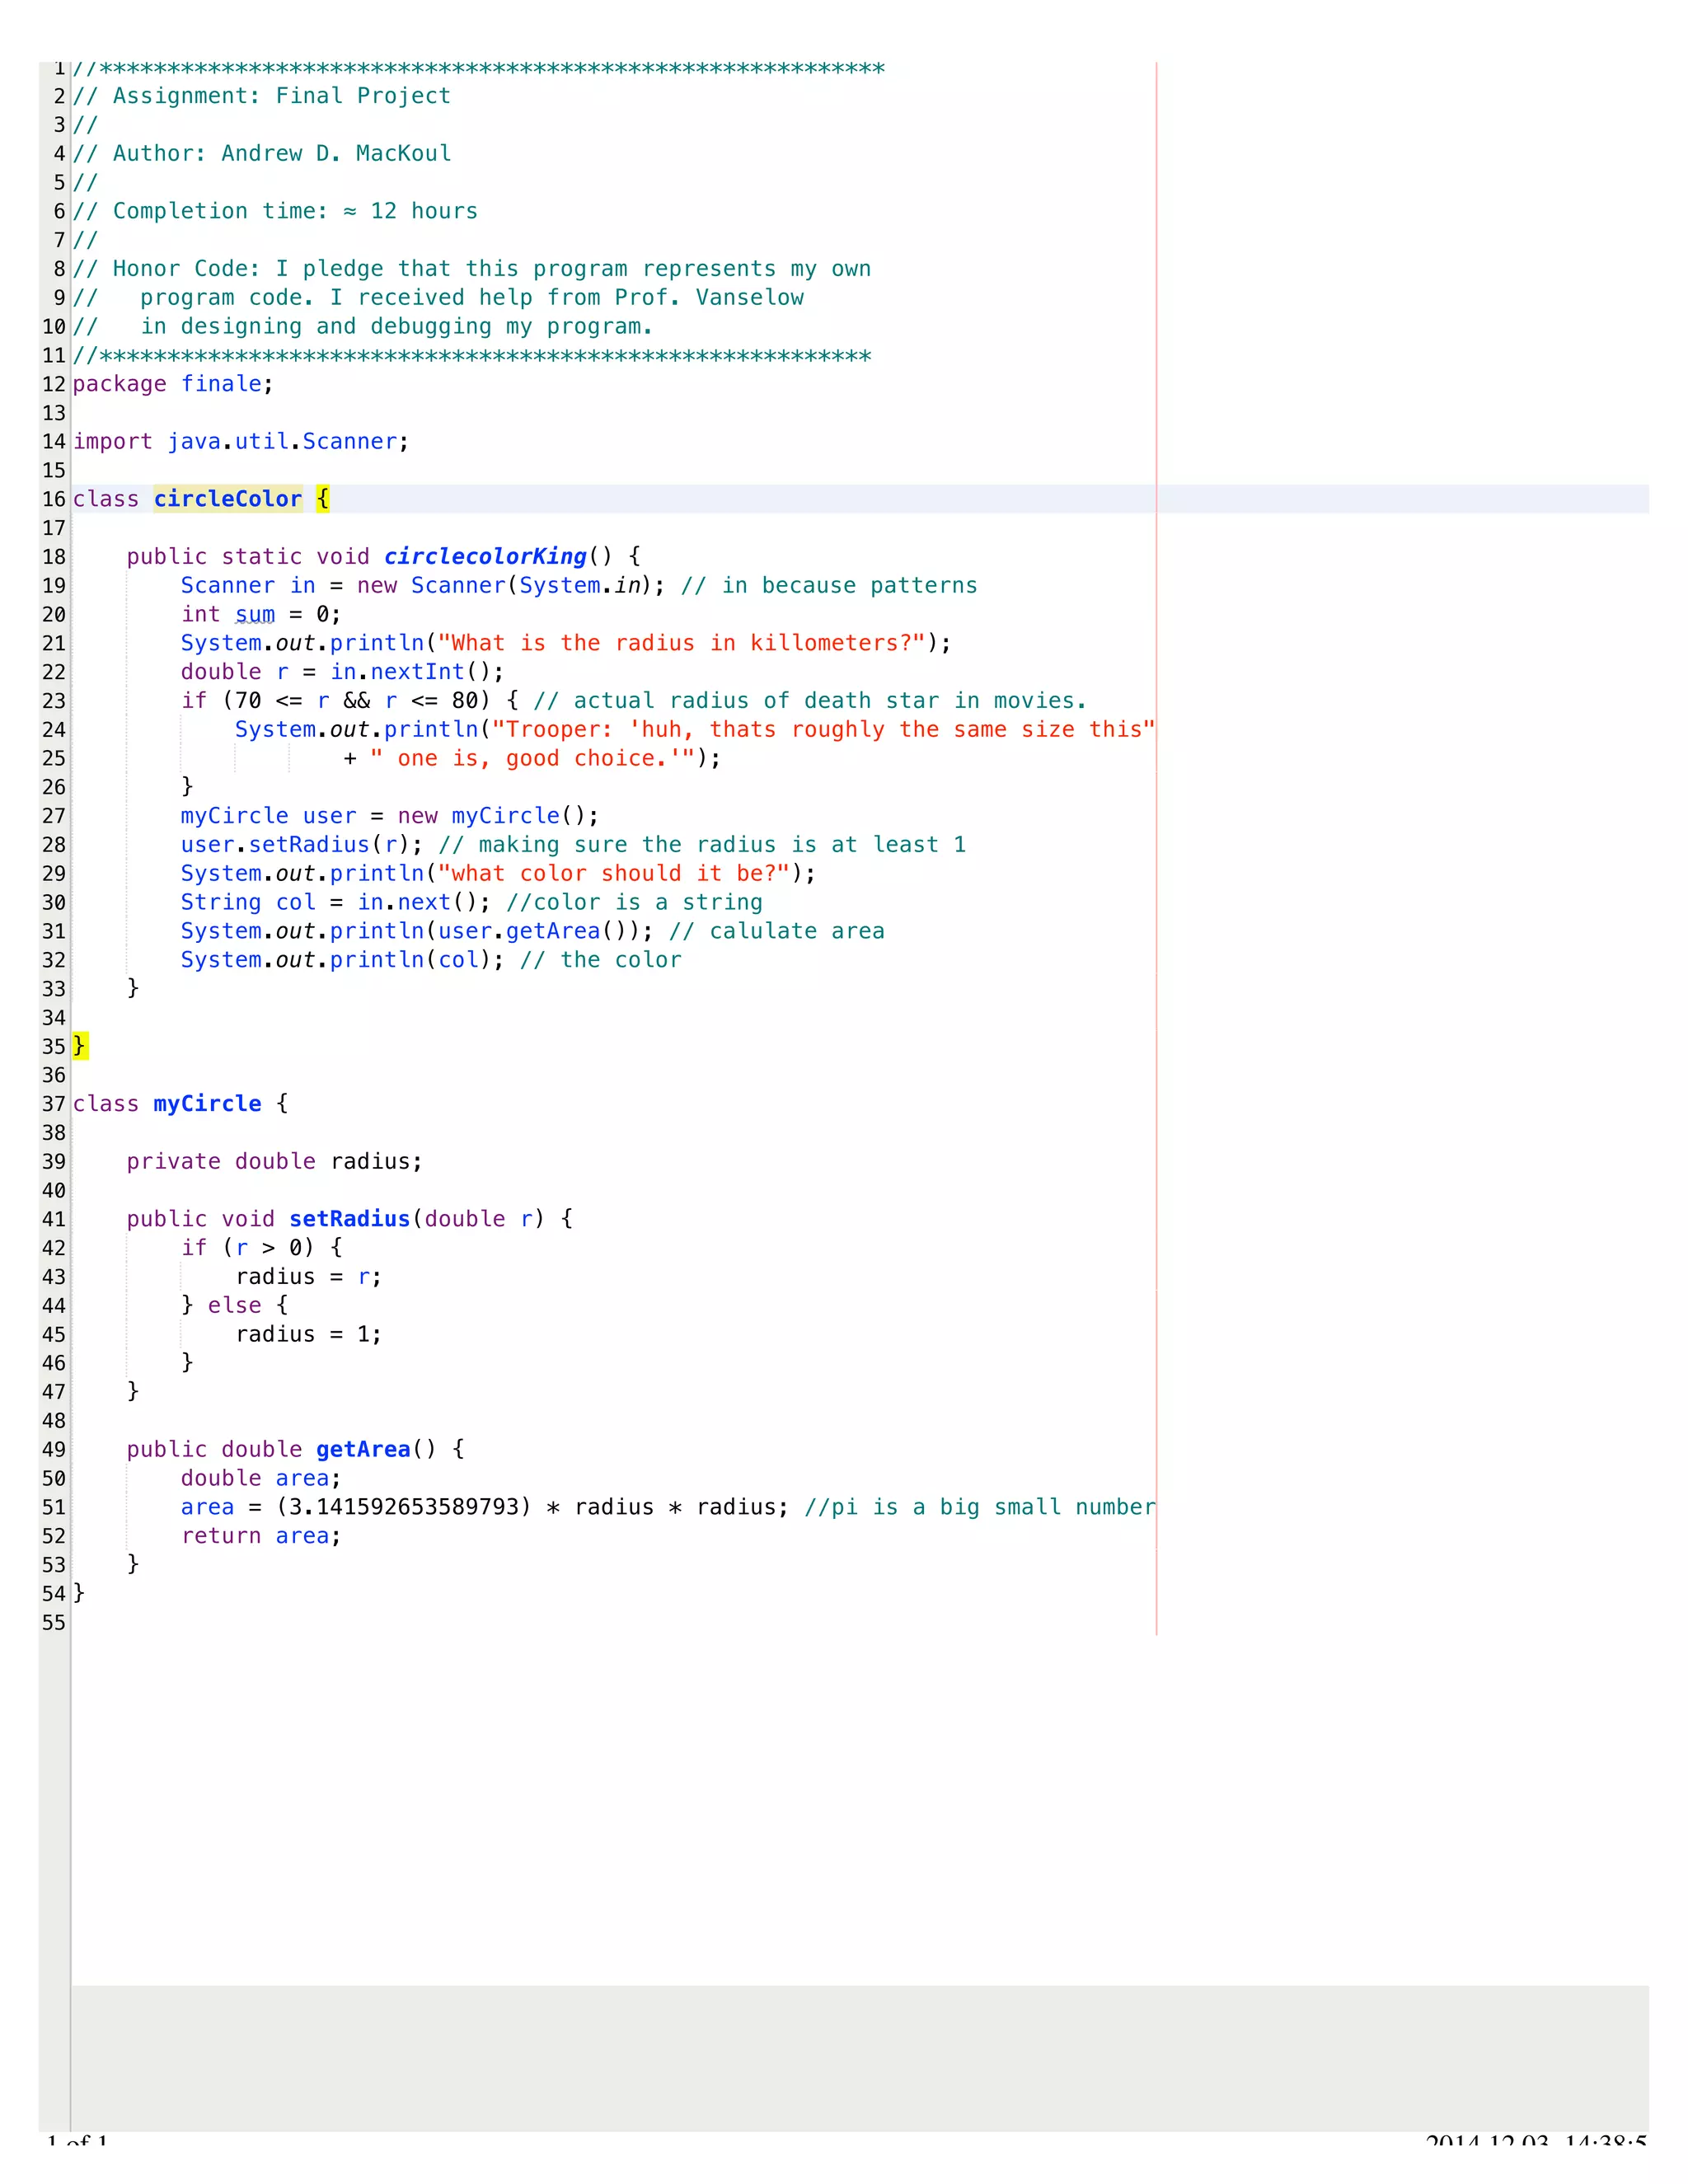Click the 'radius = r;' assignment
This screenshot has width=1688, height=2184.
coord(308,1277)
